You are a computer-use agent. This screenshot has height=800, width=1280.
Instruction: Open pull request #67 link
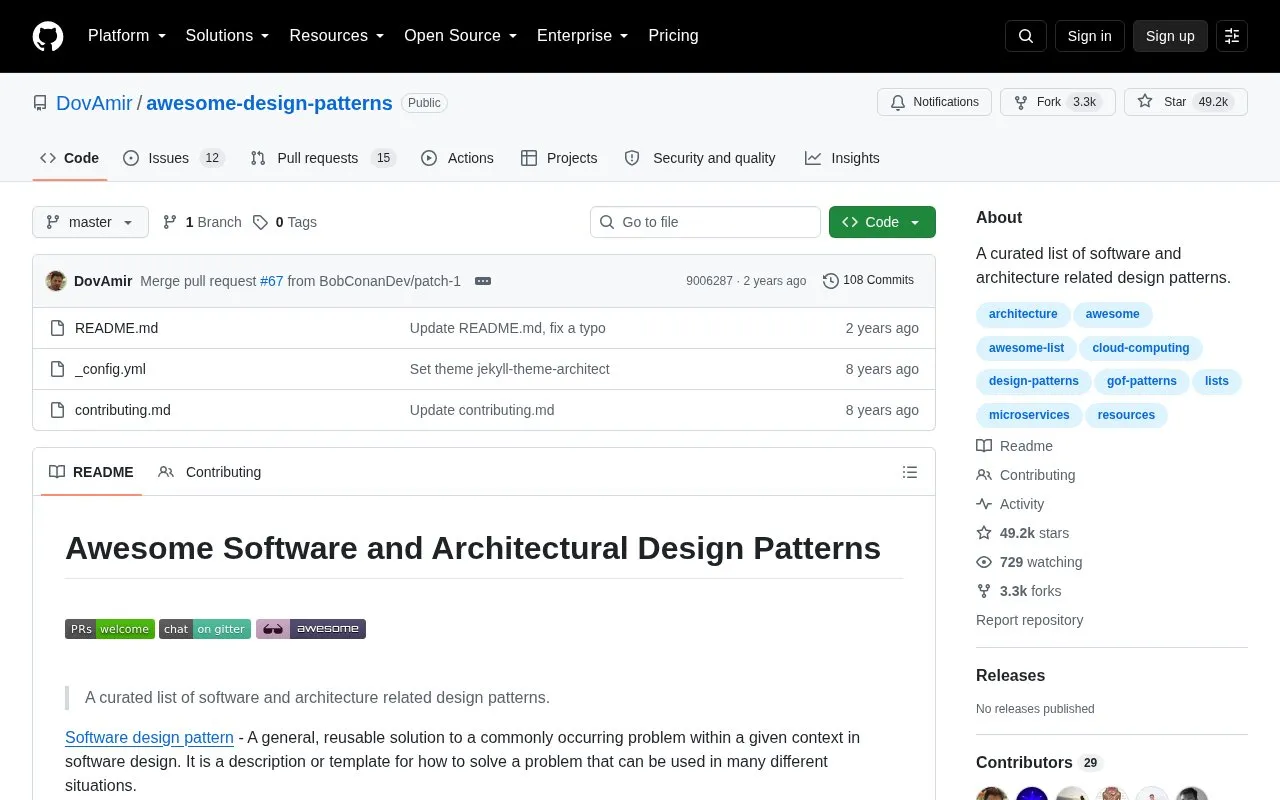pos(272,281)
